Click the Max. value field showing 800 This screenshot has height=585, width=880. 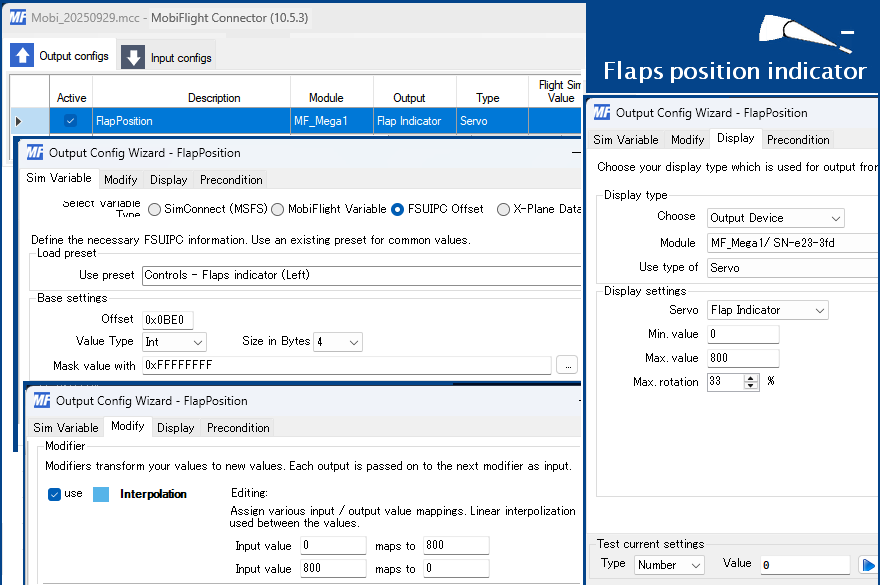[x=742, y=358]
